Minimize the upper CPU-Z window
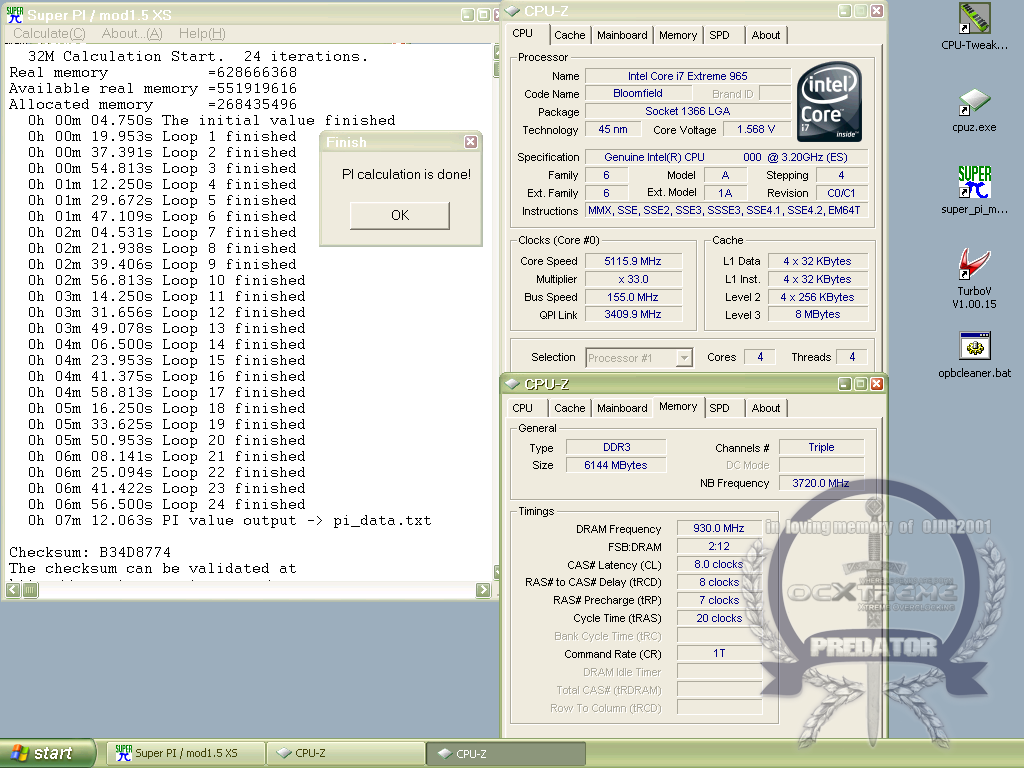The width and height of the screenshot is (1024, 768). pyautogui.click(x=845, y=11)
